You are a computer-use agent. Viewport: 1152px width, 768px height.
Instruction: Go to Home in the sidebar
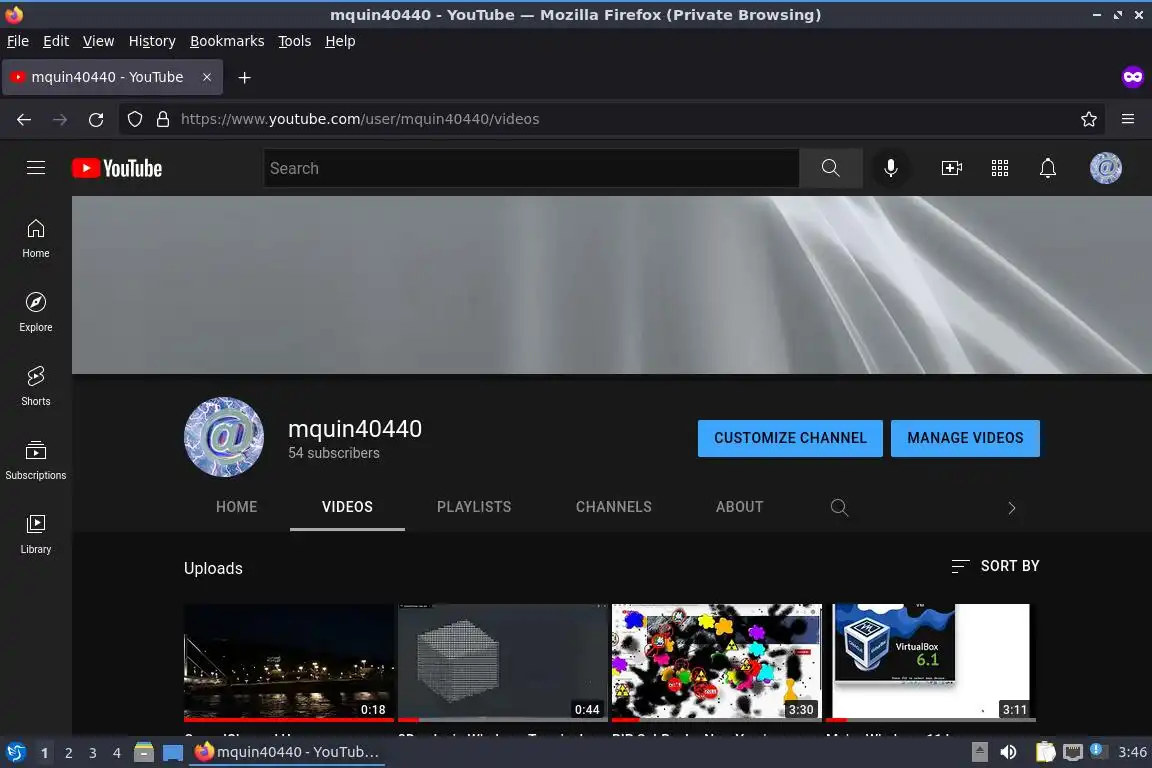(x=35, y=239)
